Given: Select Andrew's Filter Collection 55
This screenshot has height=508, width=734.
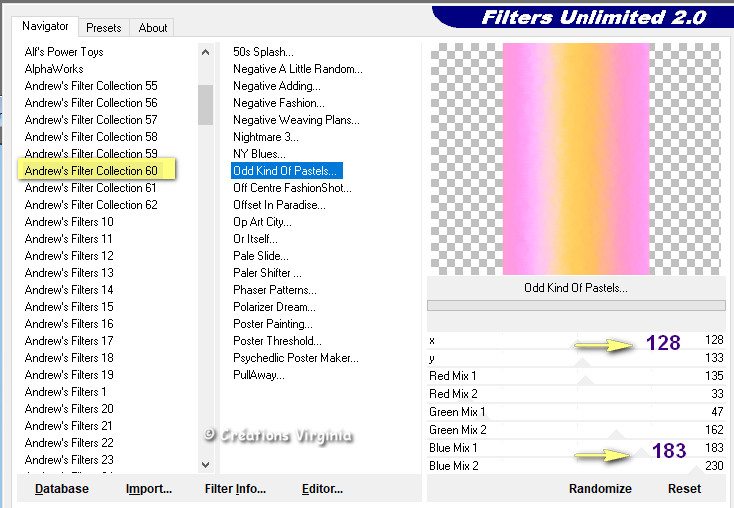Looking at the screenshot, I should (x=91, y=86).
